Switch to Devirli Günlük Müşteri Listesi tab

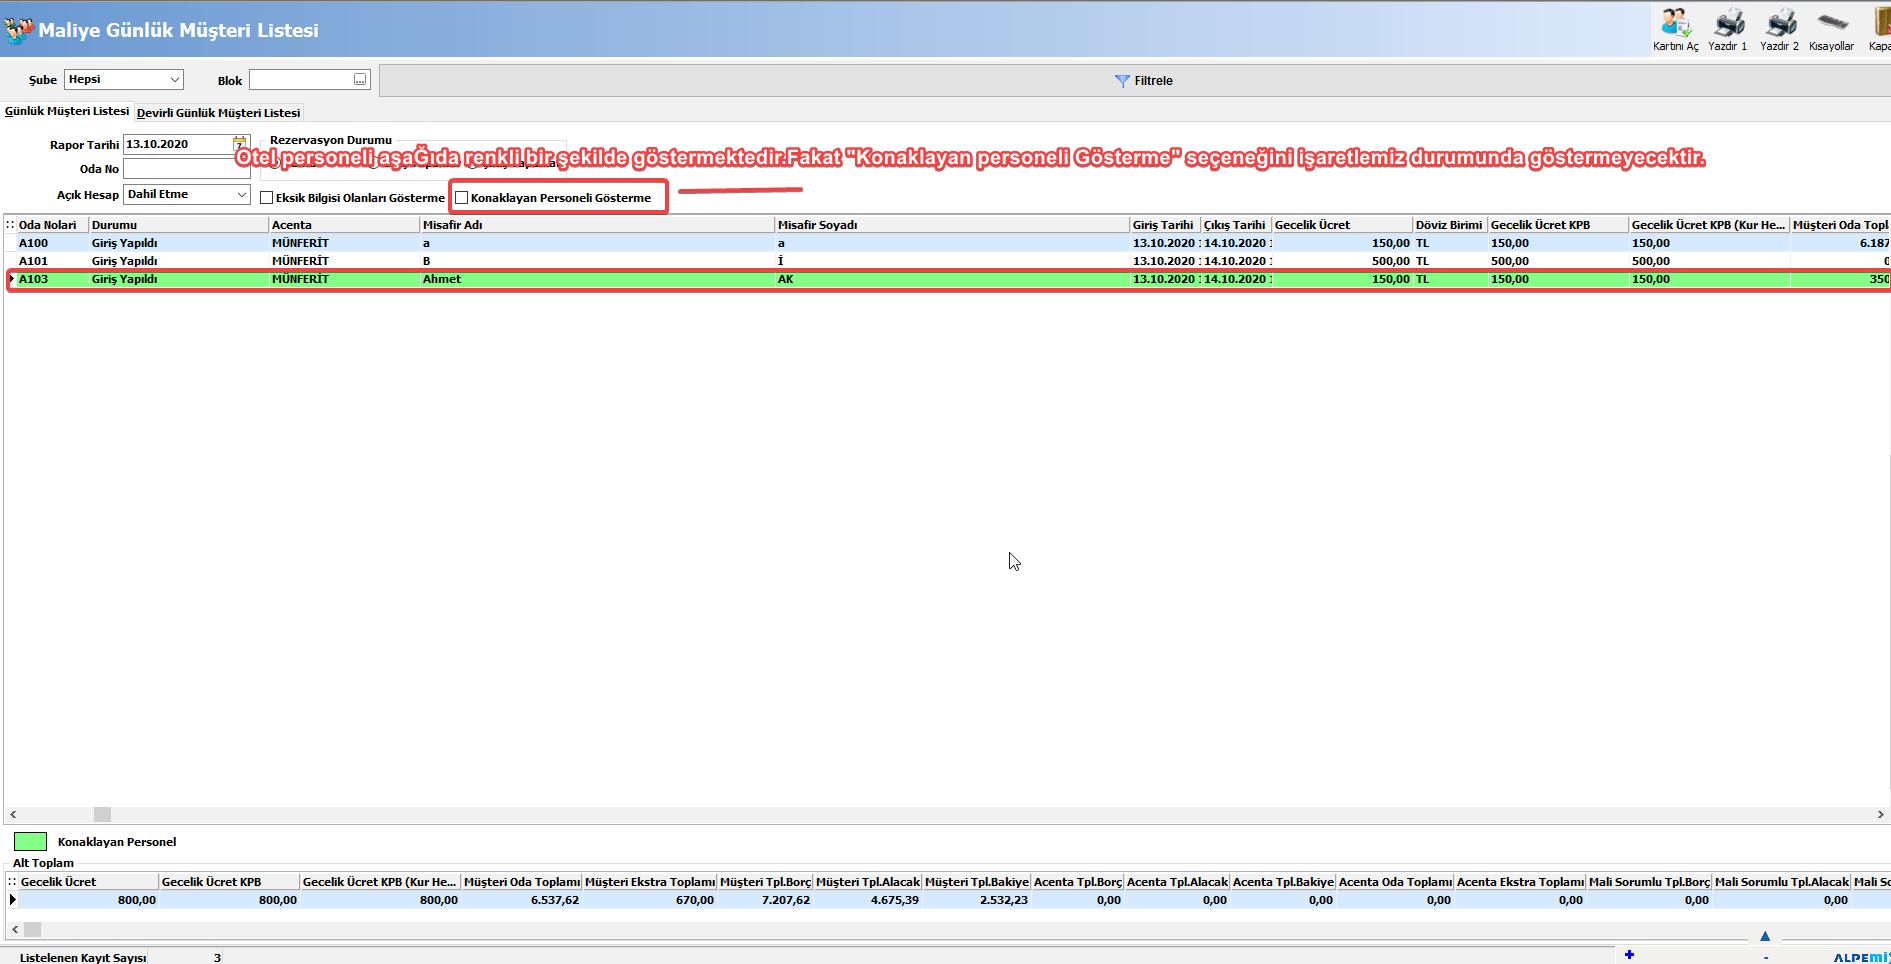tap(218, 113)
